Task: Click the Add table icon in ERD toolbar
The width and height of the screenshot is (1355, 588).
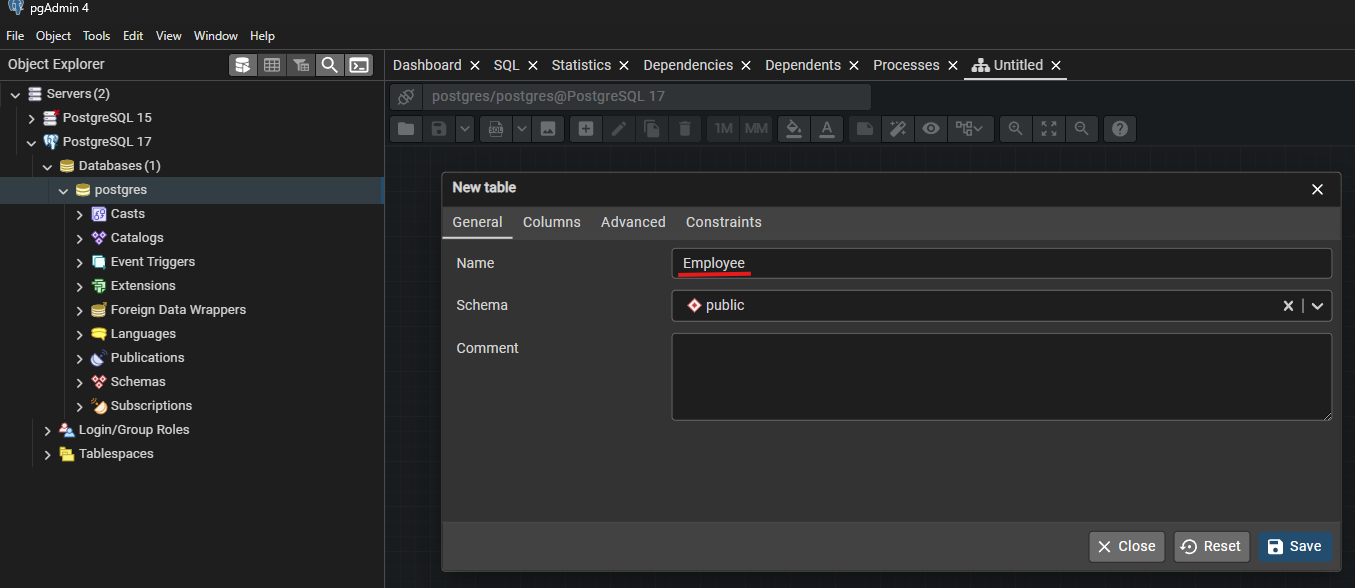Action: 586,129
